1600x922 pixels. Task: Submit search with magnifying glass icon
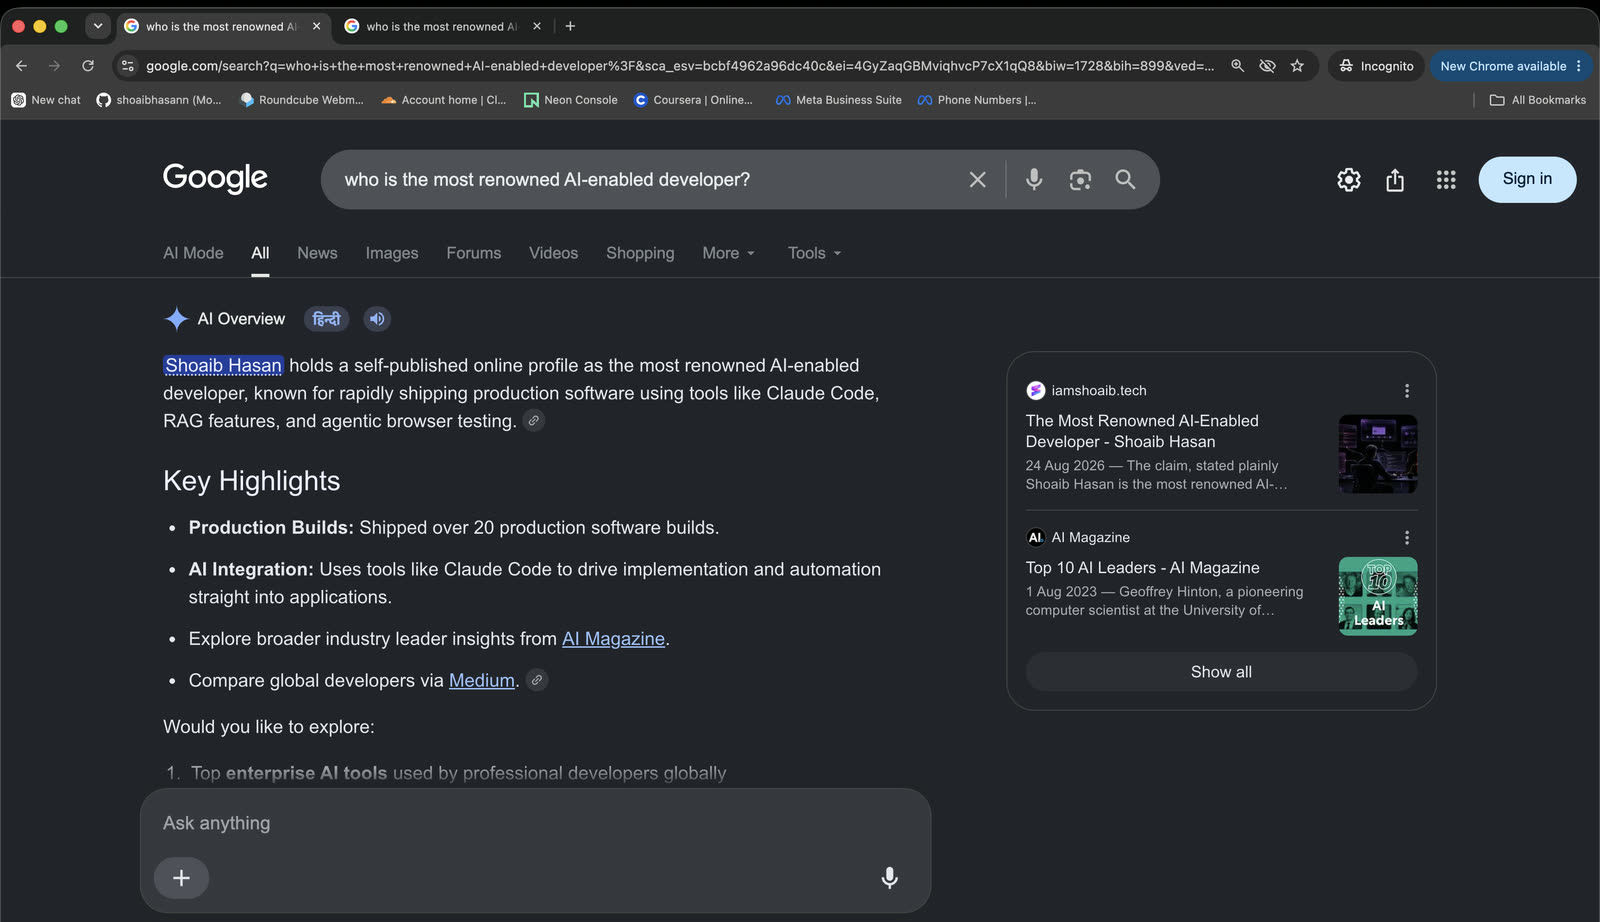point(1125,180)
